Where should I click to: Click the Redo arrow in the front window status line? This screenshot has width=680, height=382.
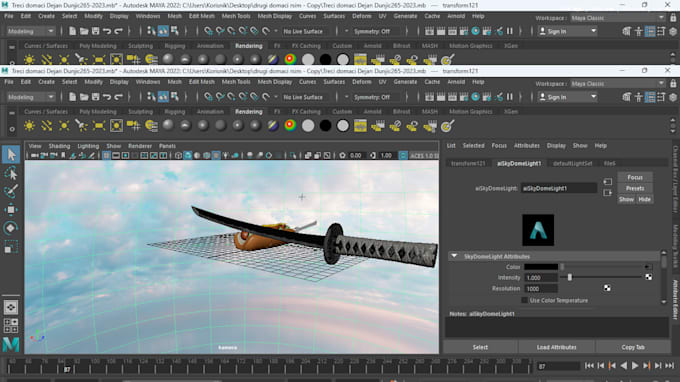click(x=118, y=97)
